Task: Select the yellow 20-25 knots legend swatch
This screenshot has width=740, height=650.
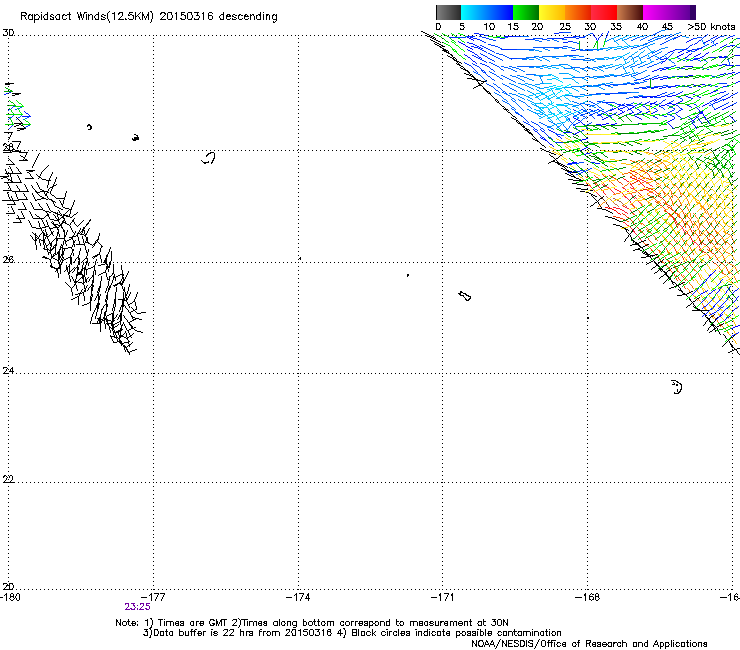Action: pyautogui.click(x=552, y=12)
